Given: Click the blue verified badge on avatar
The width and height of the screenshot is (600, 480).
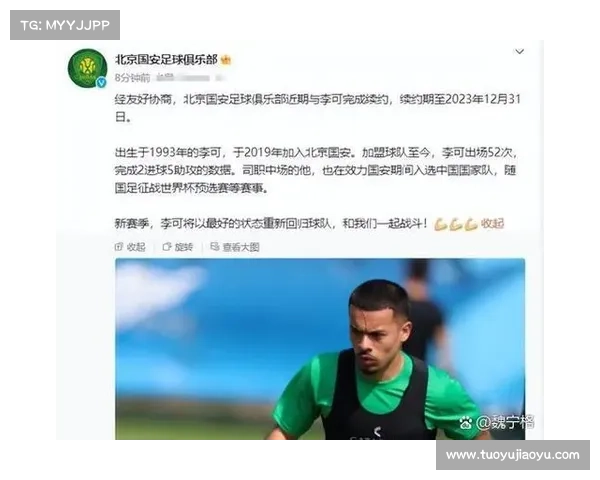Looking at the screenshot, I should coord(101,82).
